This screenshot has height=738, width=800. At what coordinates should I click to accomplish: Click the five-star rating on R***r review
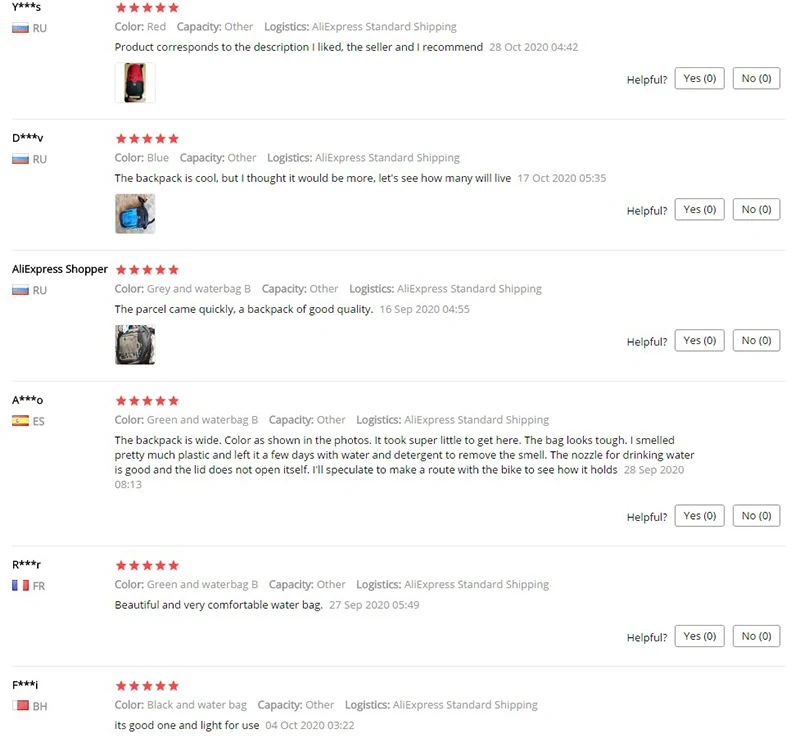click(147, 565)
